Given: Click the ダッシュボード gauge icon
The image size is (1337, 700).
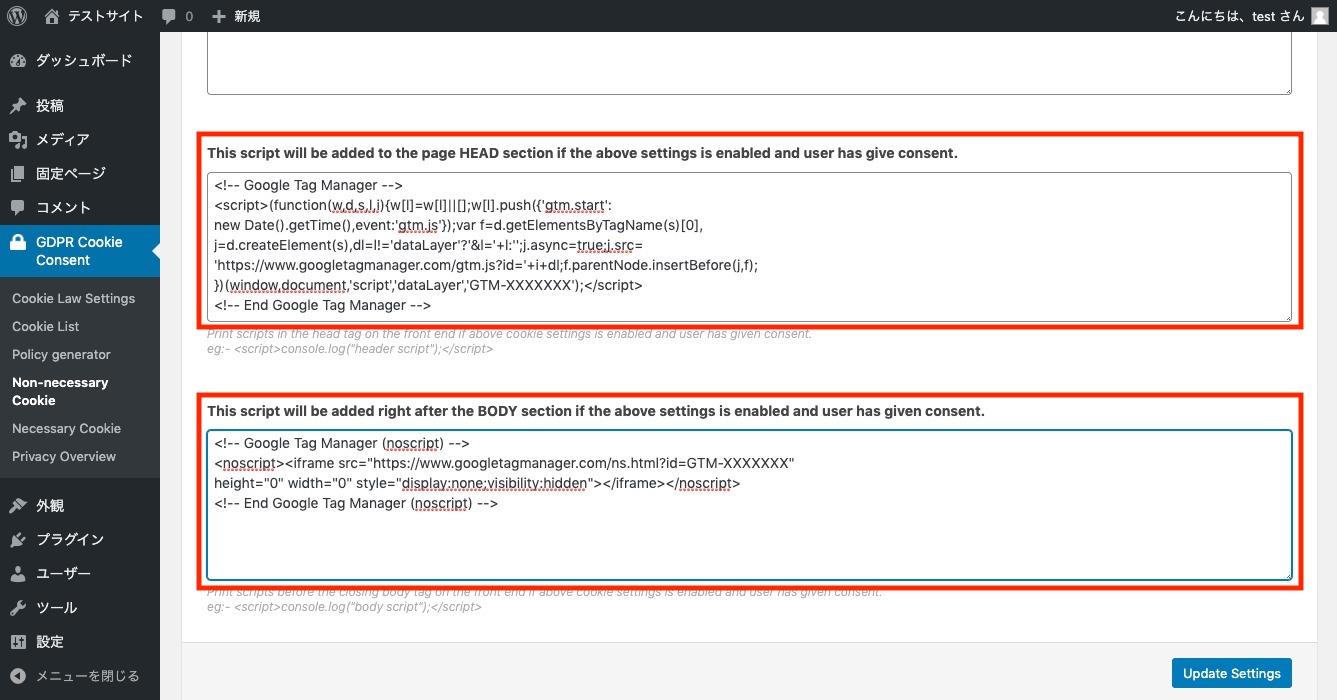Looking at the screenshot, I should point(18,61).
